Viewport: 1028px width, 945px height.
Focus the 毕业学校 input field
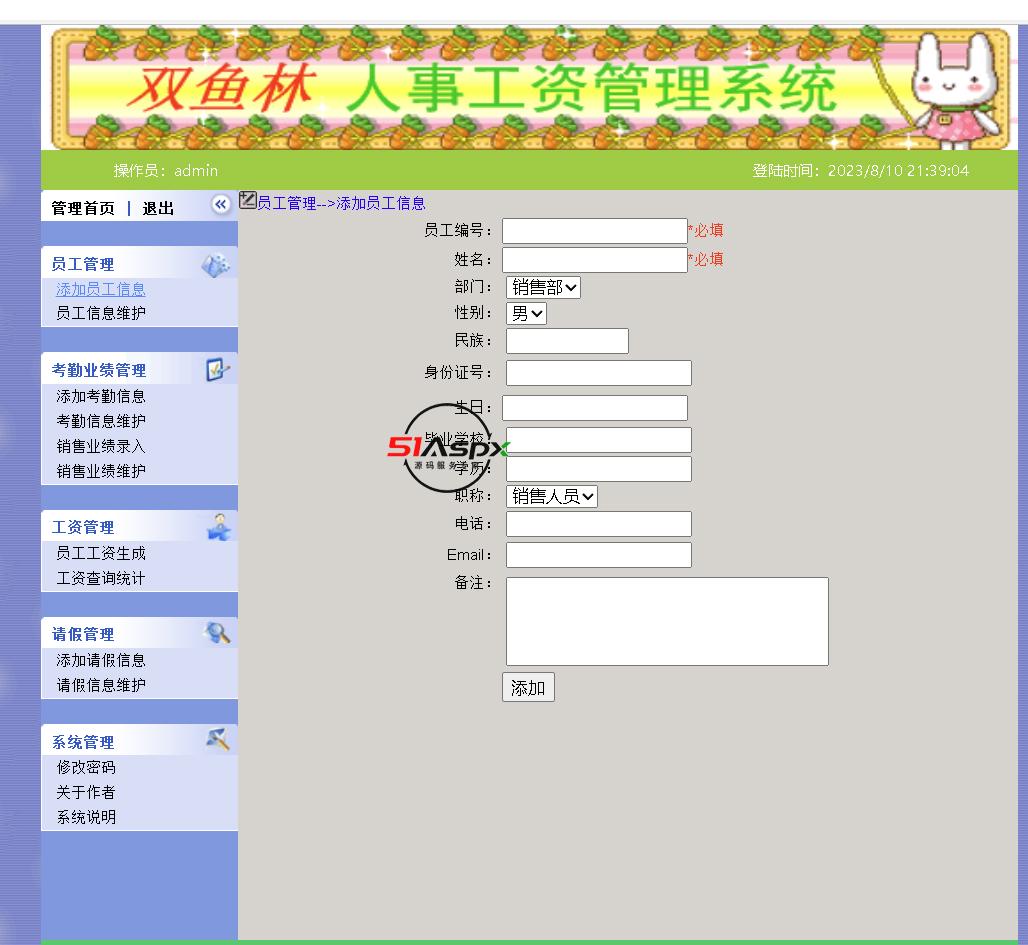(x=599, y=440)
